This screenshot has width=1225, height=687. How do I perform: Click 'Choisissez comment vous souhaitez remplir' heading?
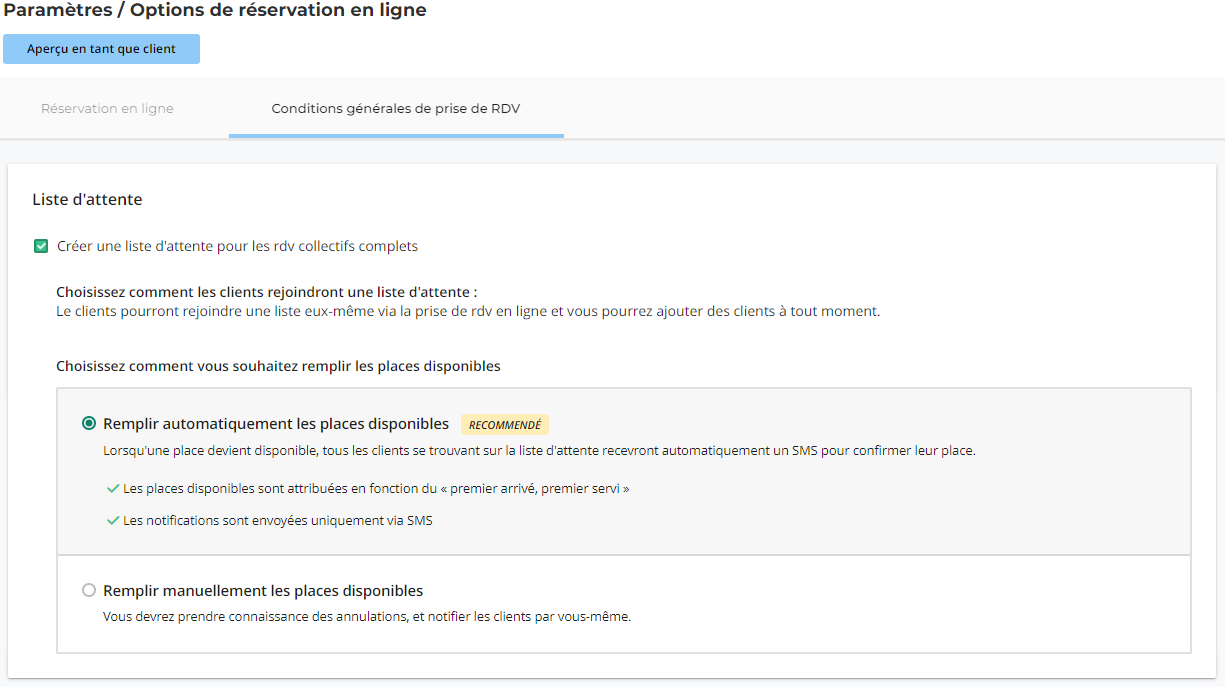[278, 366]
